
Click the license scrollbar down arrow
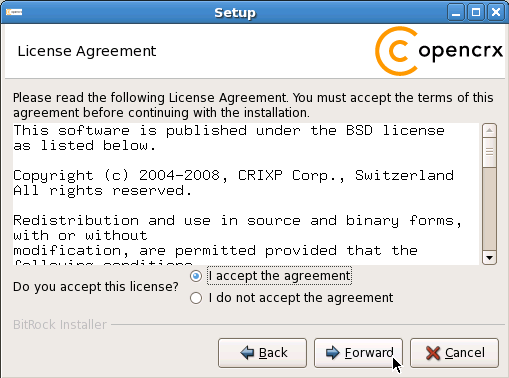click(489, 258)
